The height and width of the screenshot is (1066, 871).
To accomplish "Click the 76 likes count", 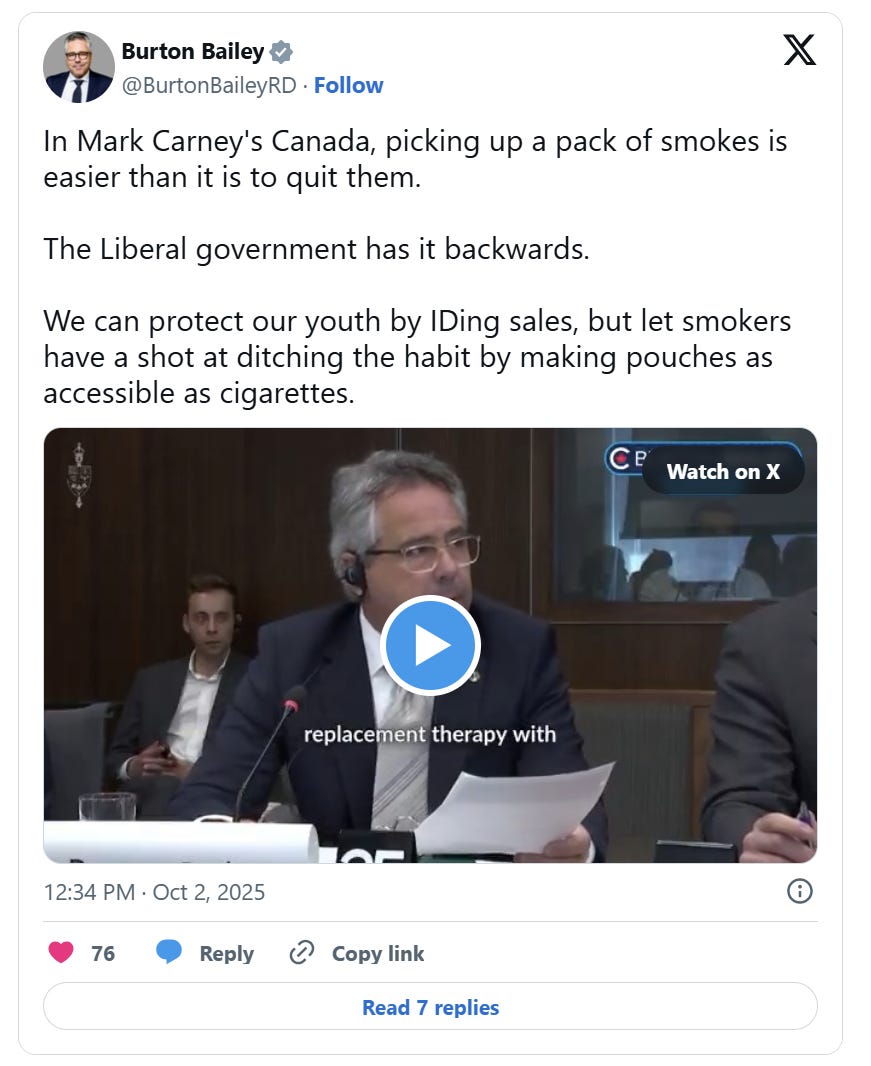I will pyautogui.click(x=103, y=954).
